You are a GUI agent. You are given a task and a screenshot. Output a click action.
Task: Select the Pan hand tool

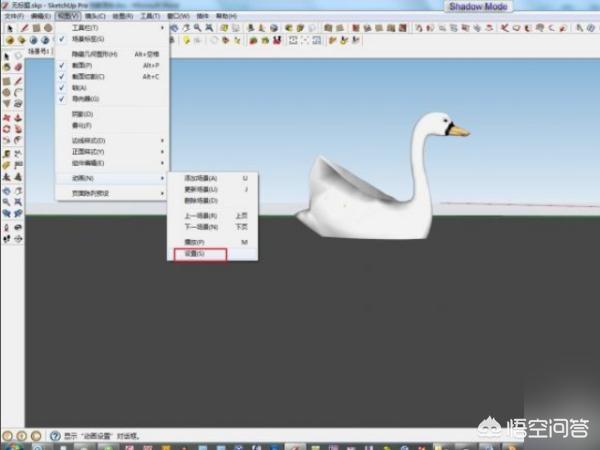tap(18, 191)
